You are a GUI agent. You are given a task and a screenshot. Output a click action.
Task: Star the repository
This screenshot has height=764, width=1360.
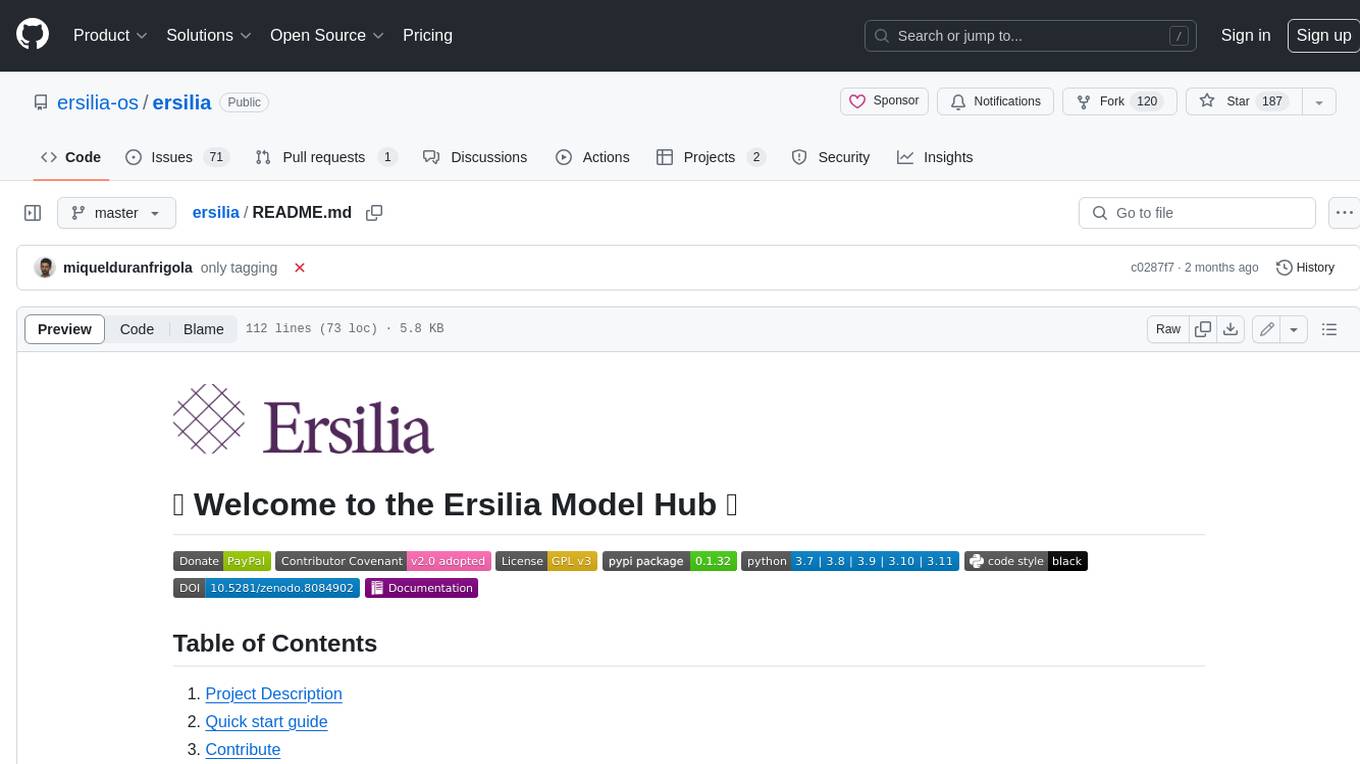click(1243, 101)
